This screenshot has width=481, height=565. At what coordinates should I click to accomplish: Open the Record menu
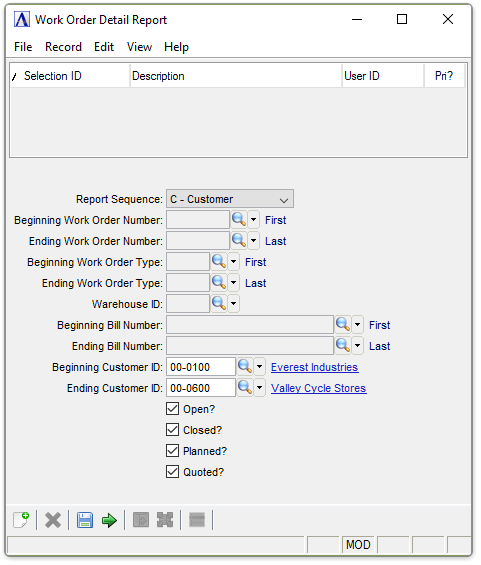[63, 47]
